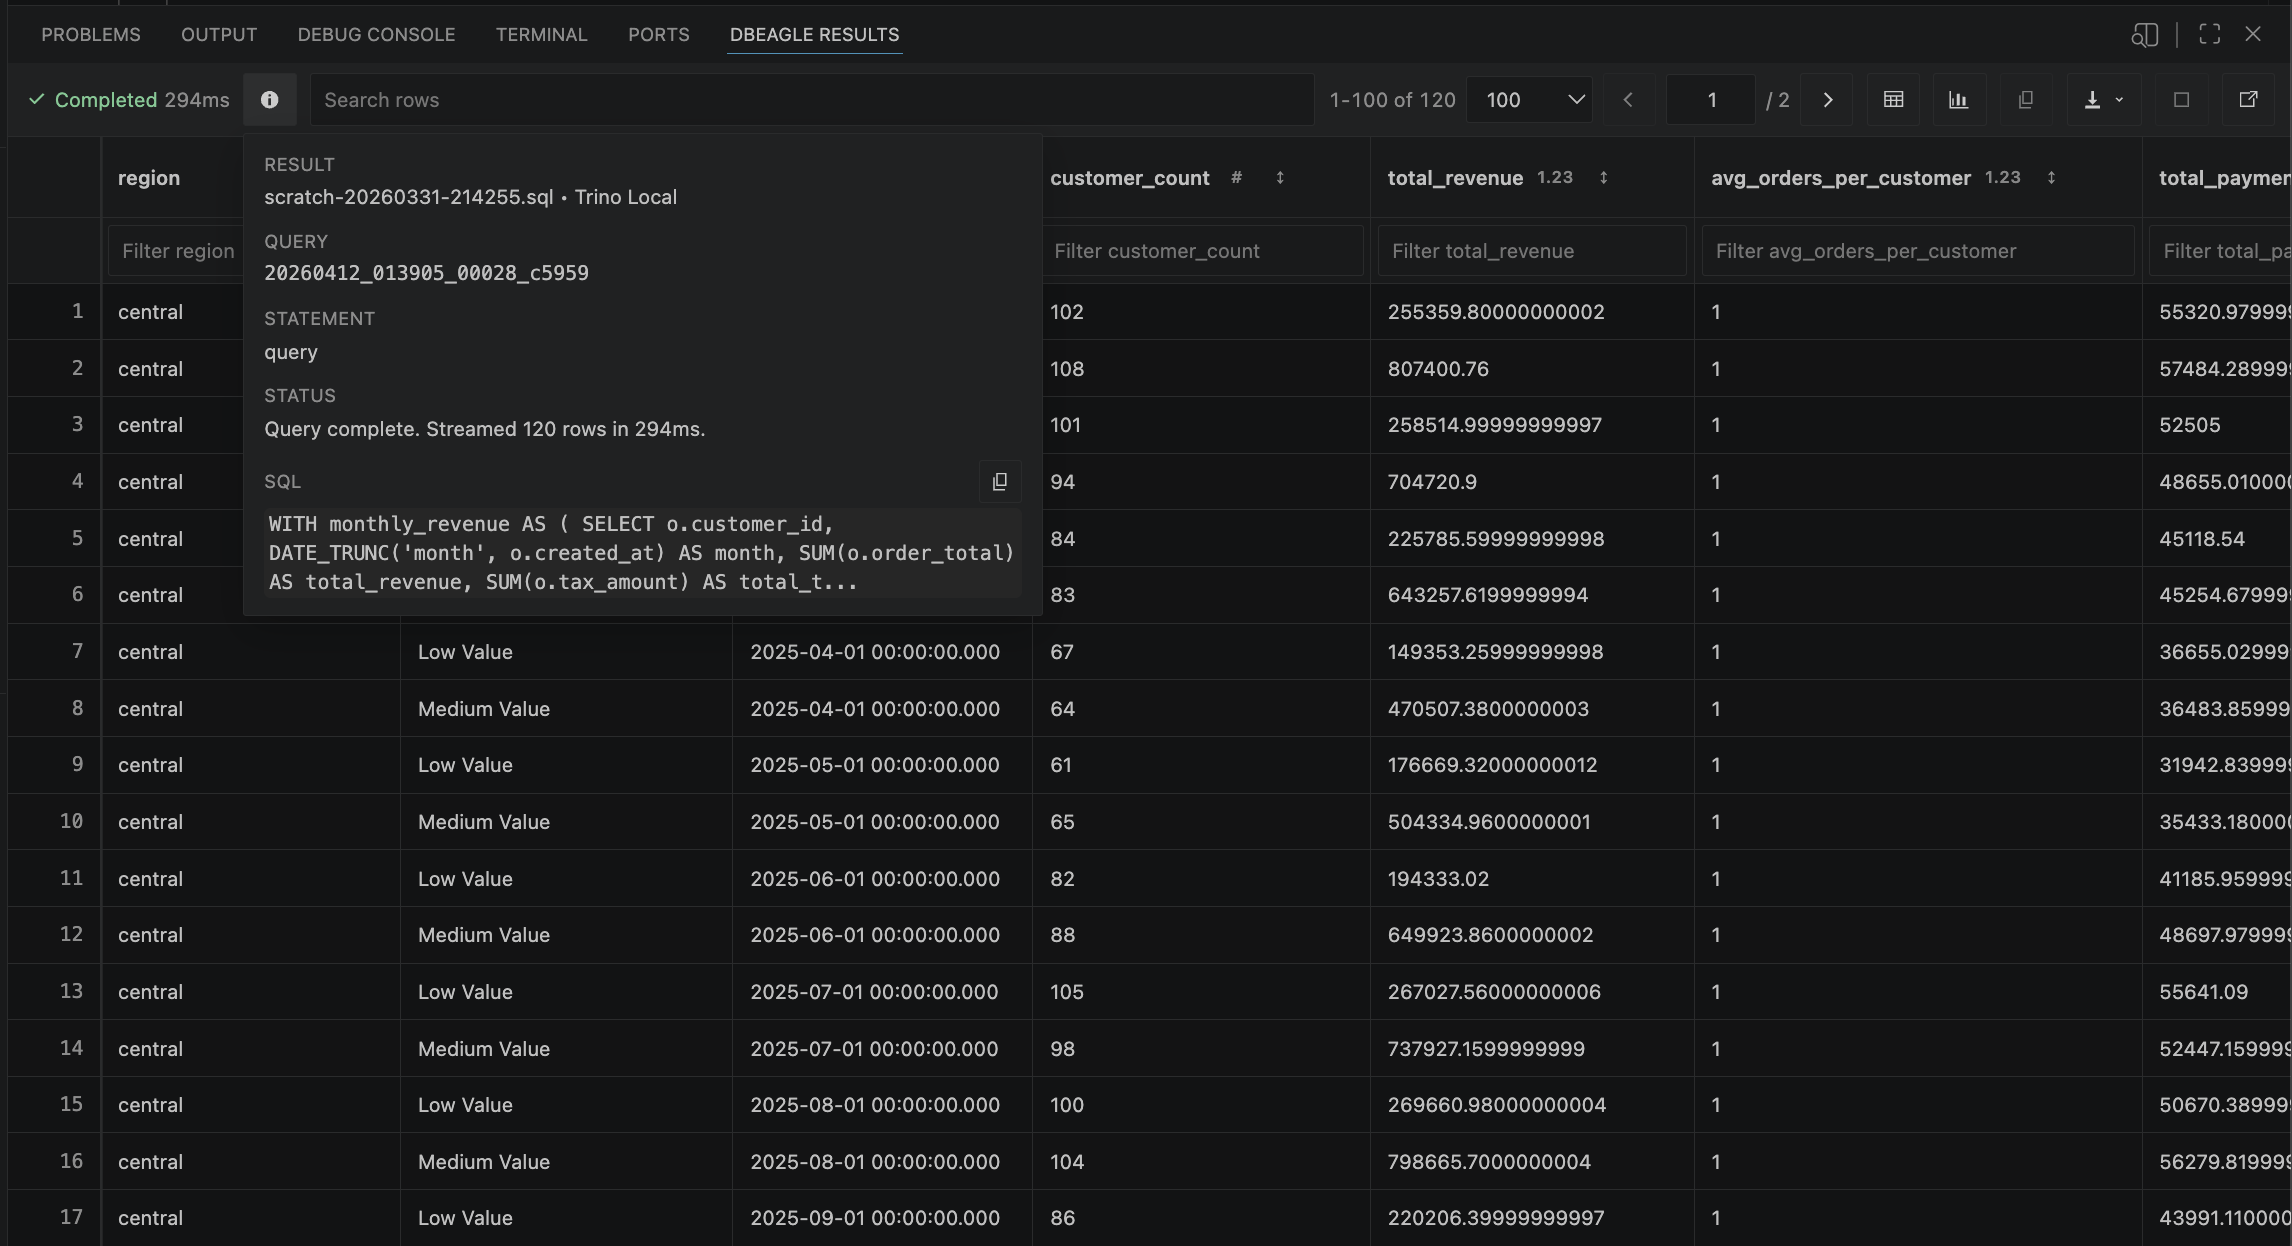The height and width of the screenshot is (1246, 2292).
Task: Toggle sort on total_revenue column
Action: [x=1603, y=178]
